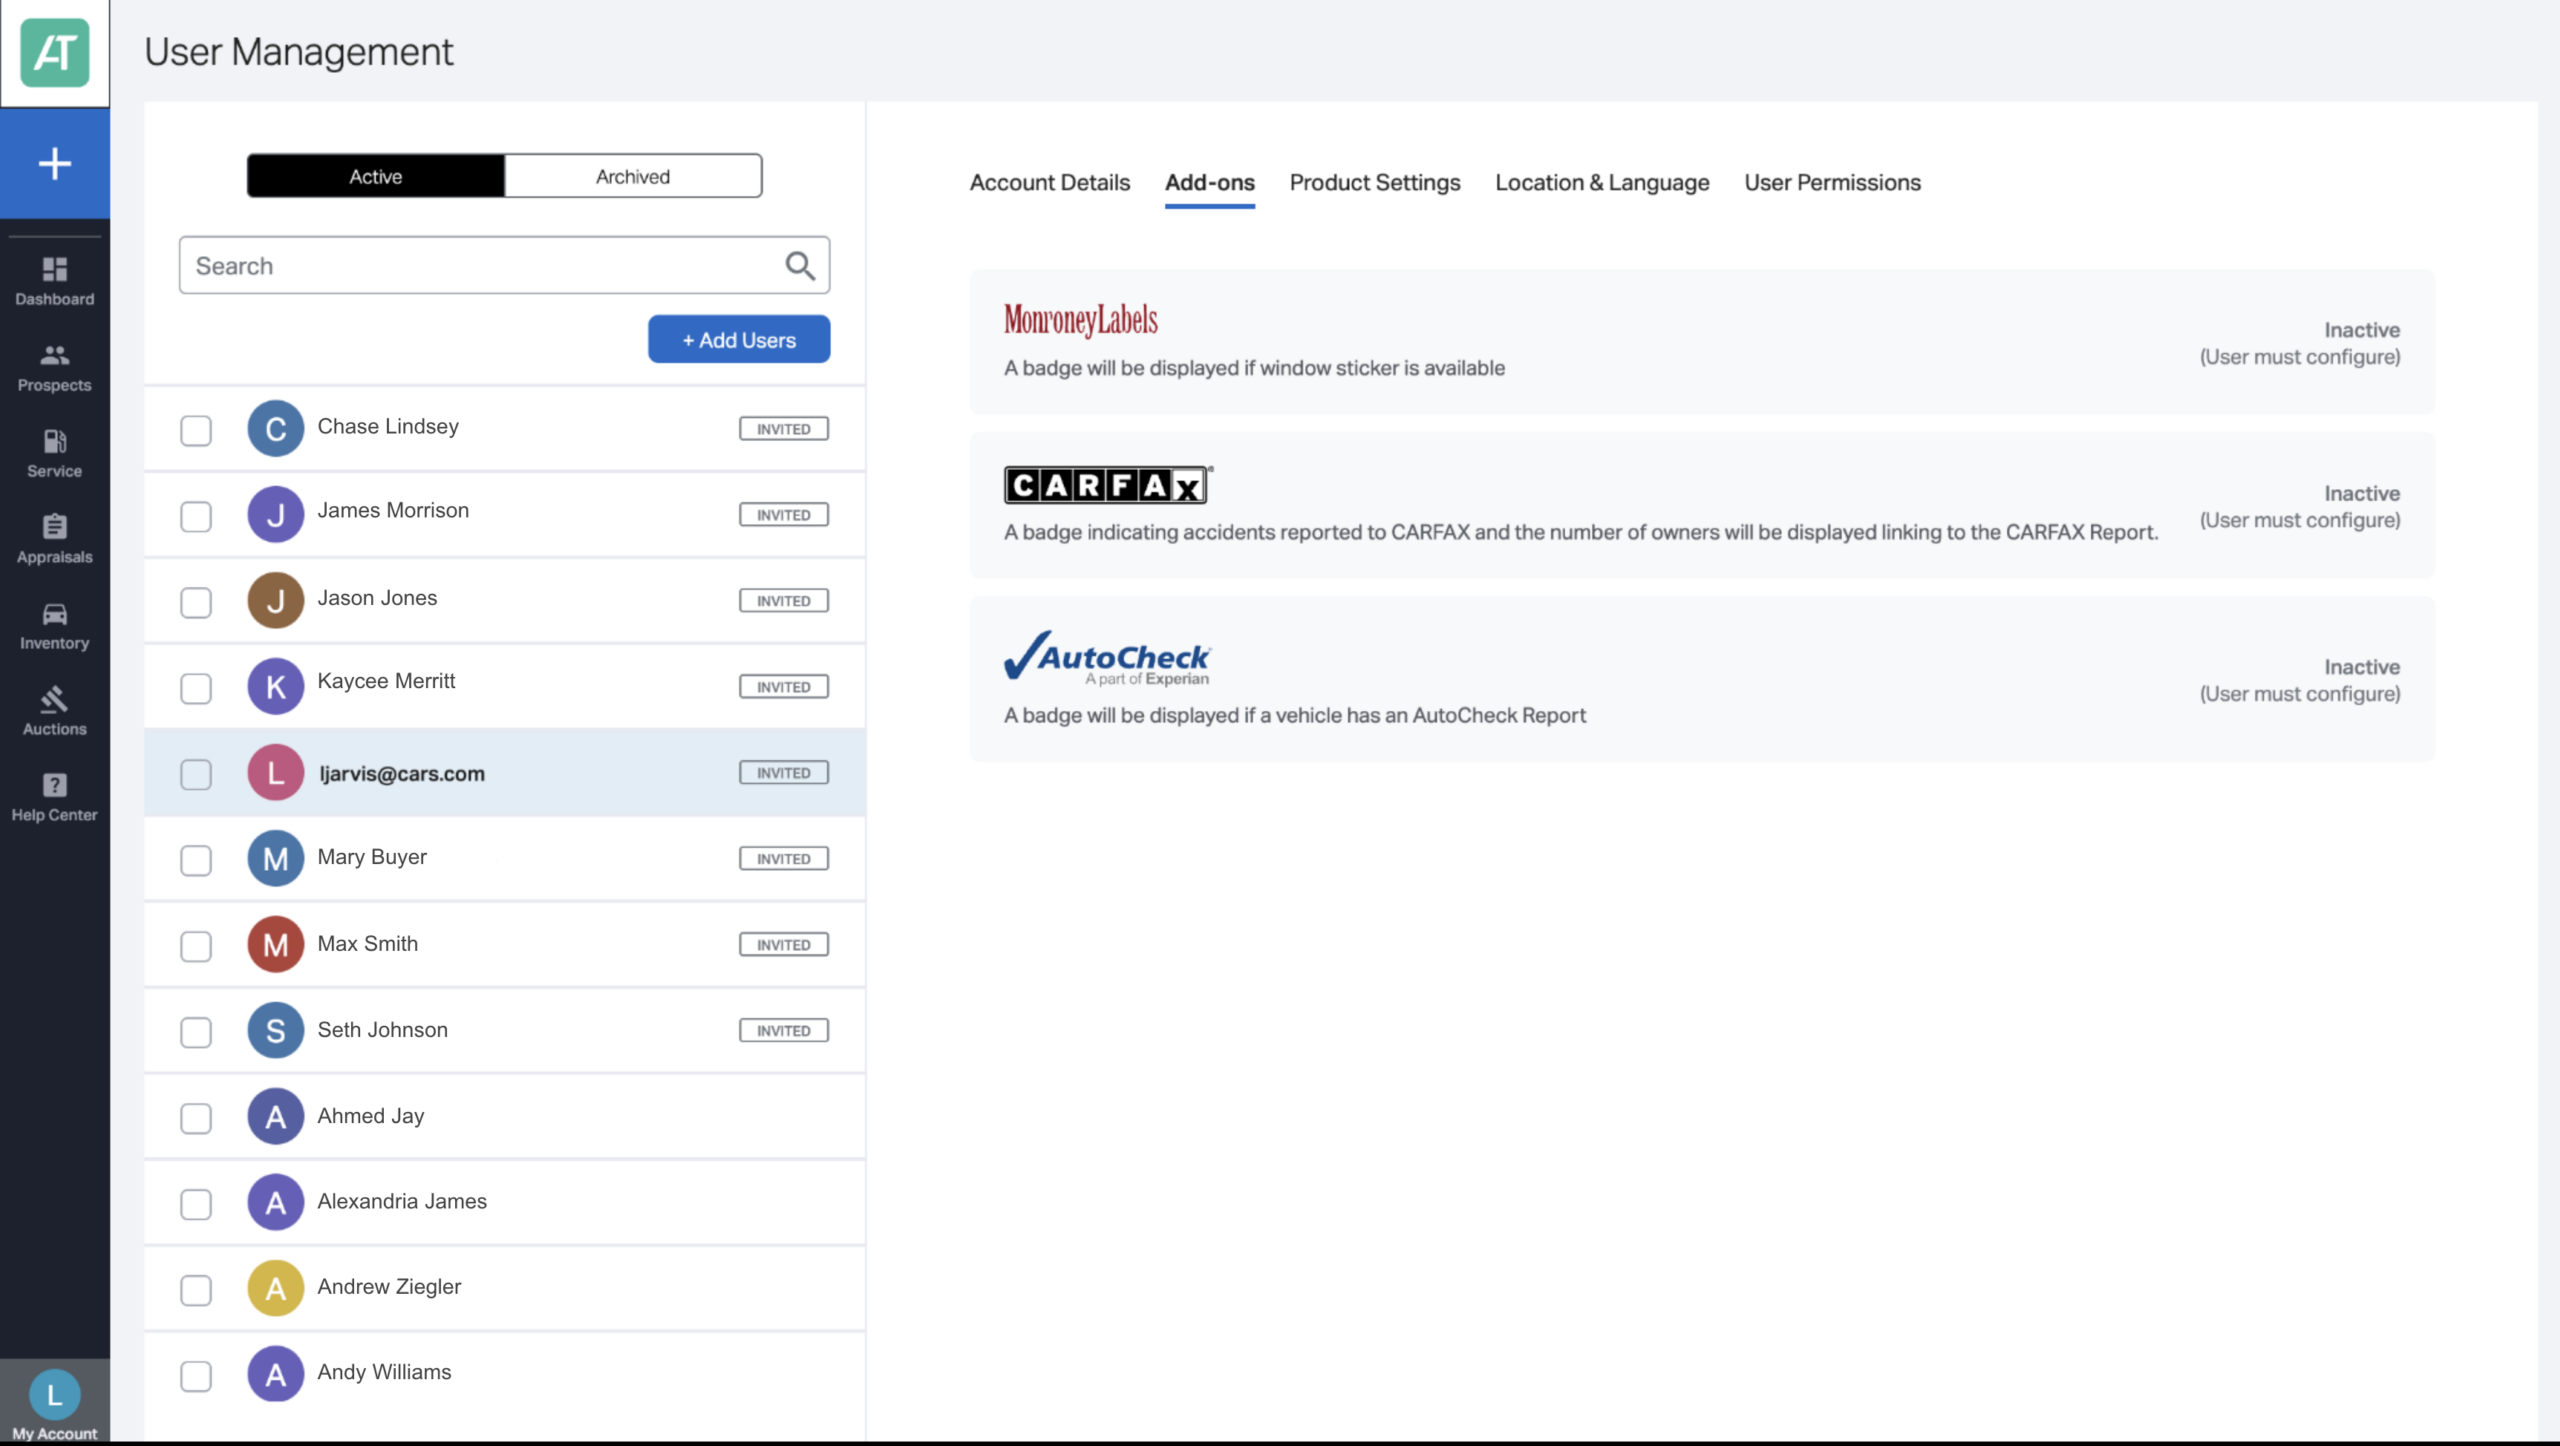The height and width of the screenshot is (1446, 2560).
Task: Focus the user Search field
Action: click(504, 265)
